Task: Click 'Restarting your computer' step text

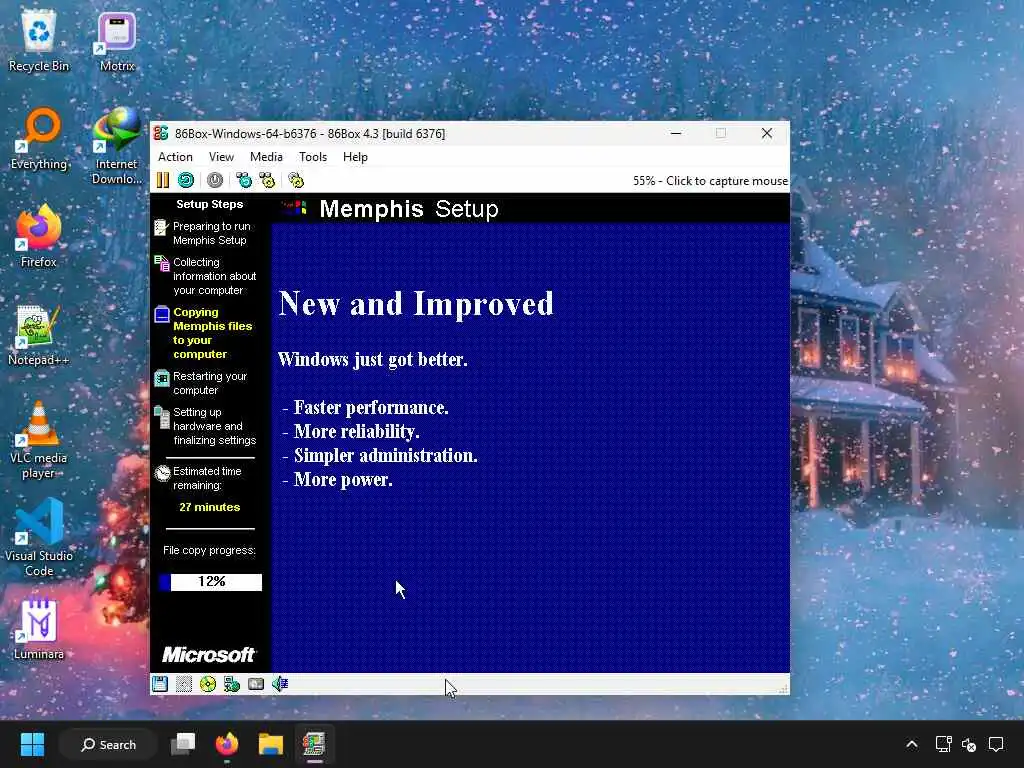Action: pos(210,383)
